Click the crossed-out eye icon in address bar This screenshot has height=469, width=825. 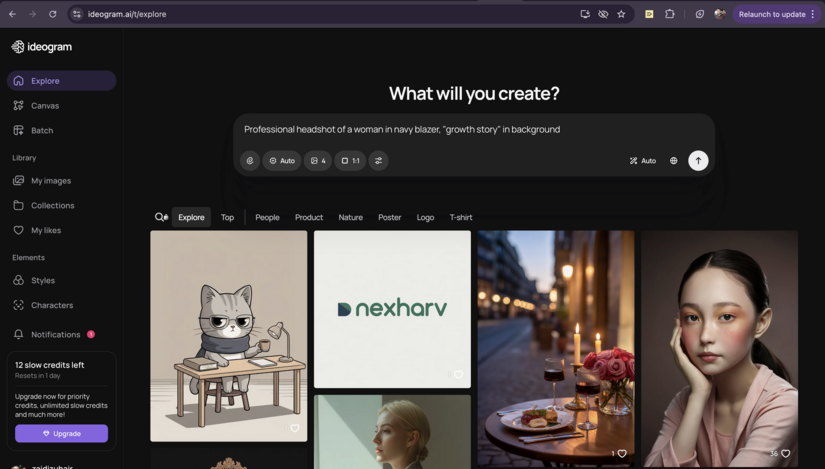coord(603,14)
